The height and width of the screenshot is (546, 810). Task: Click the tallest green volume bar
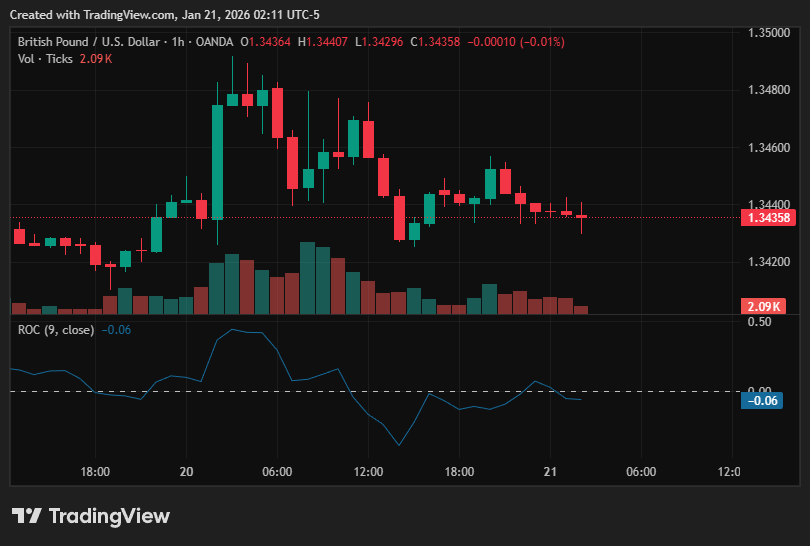307,278
